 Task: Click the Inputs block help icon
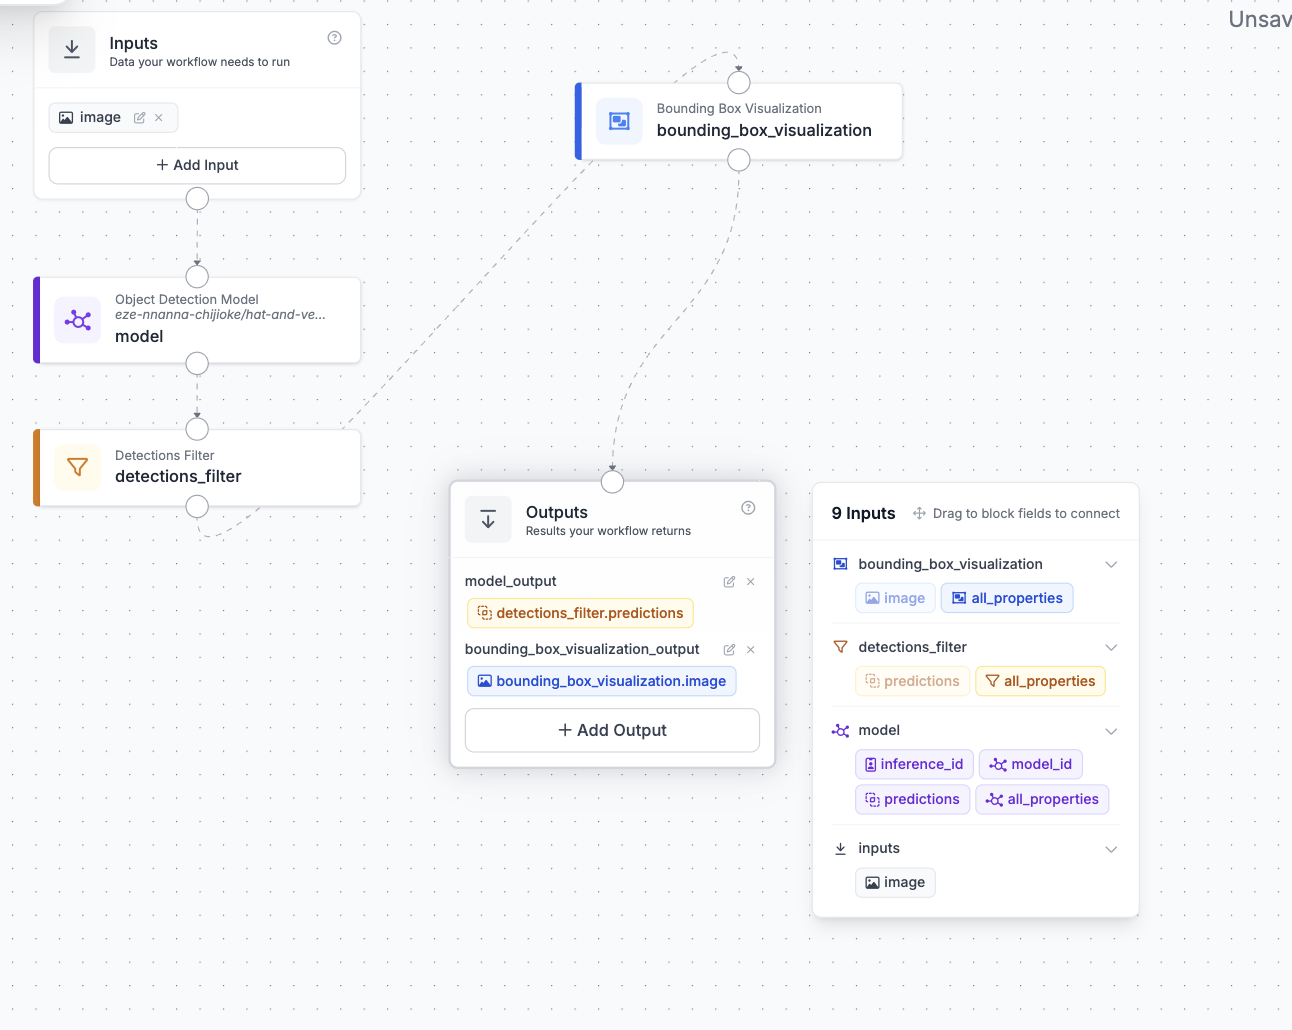coord(335,38)
